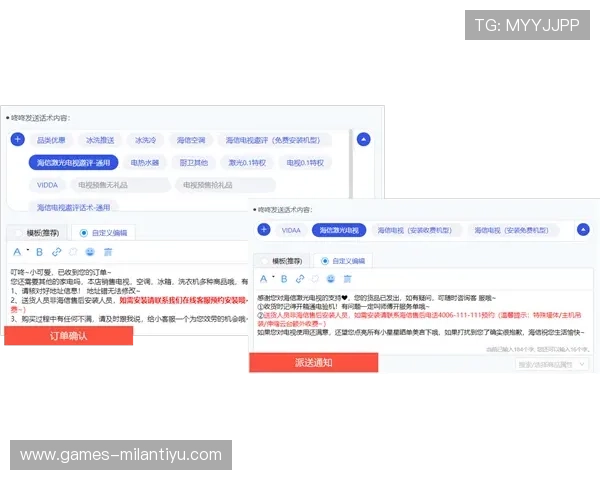Open the product attribute search dropdown
Image resolution: width=600 pixels, height=480 pixels.
(x=551, y=364)
